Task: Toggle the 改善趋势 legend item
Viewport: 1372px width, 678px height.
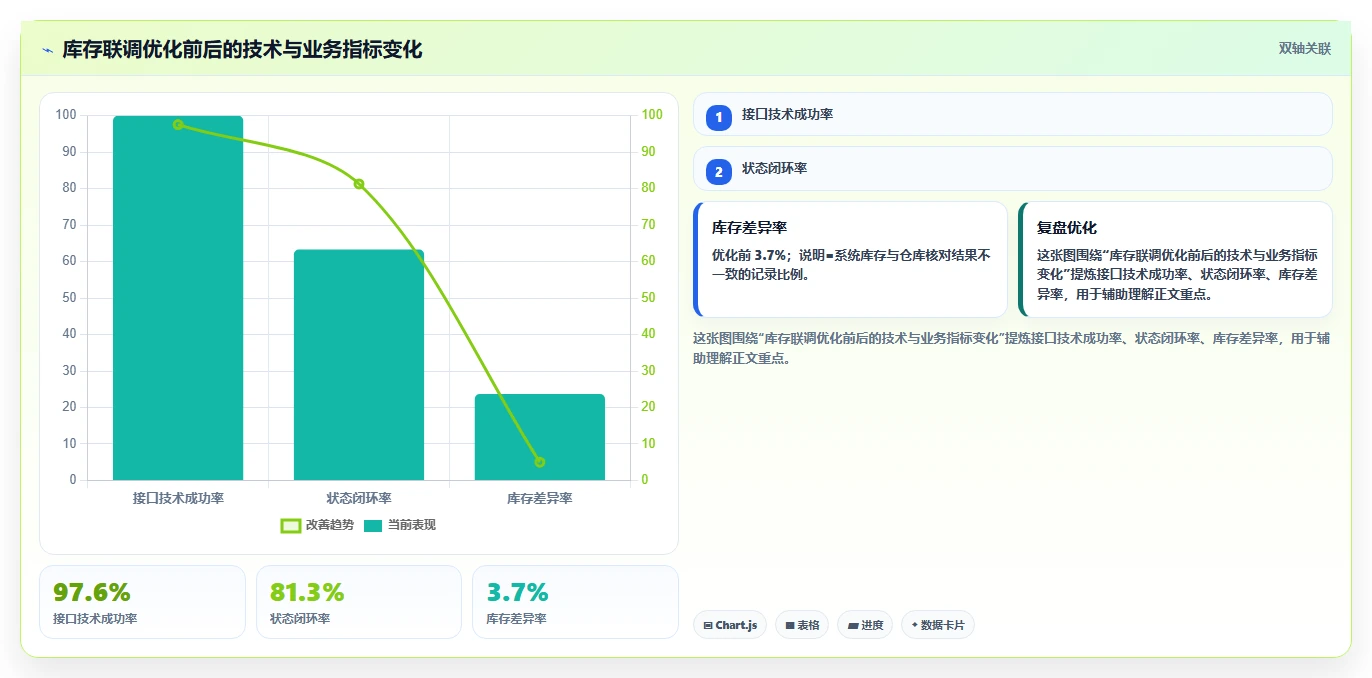Action: click(x=317, y=525)
